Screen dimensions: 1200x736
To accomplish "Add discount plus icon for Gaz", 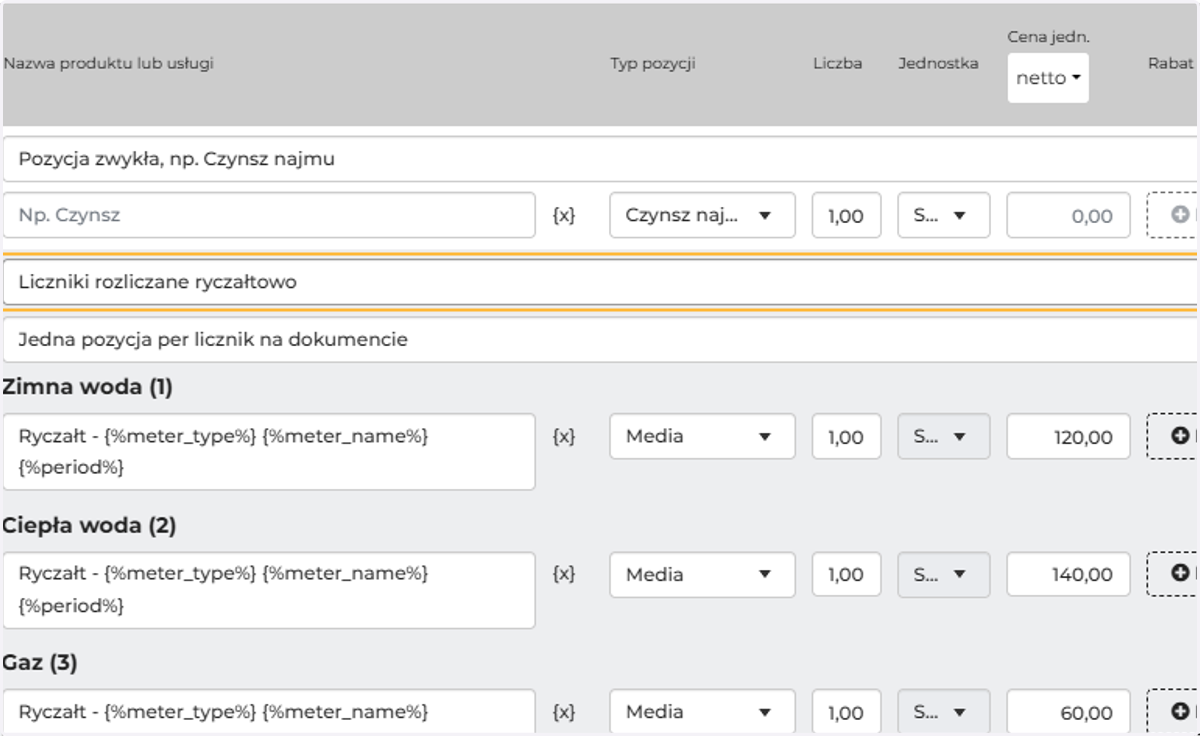I will [x=1180, y=712].
